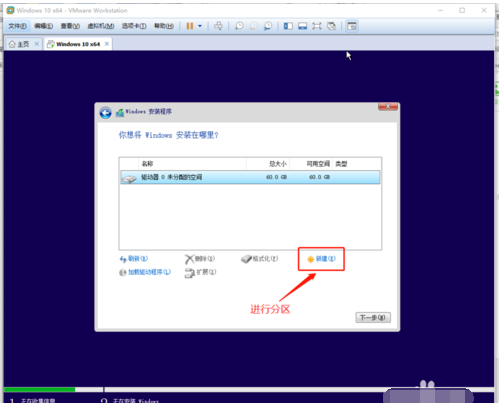
Task: Click the revert to snapshot icon
Action: tap(253, 26)
